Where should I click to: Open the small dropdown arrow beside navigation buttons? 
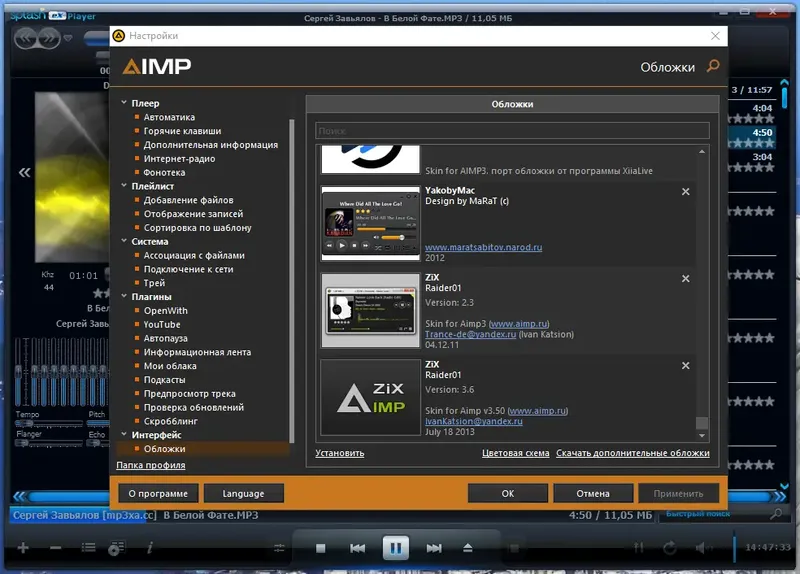(x=67, y=38)
